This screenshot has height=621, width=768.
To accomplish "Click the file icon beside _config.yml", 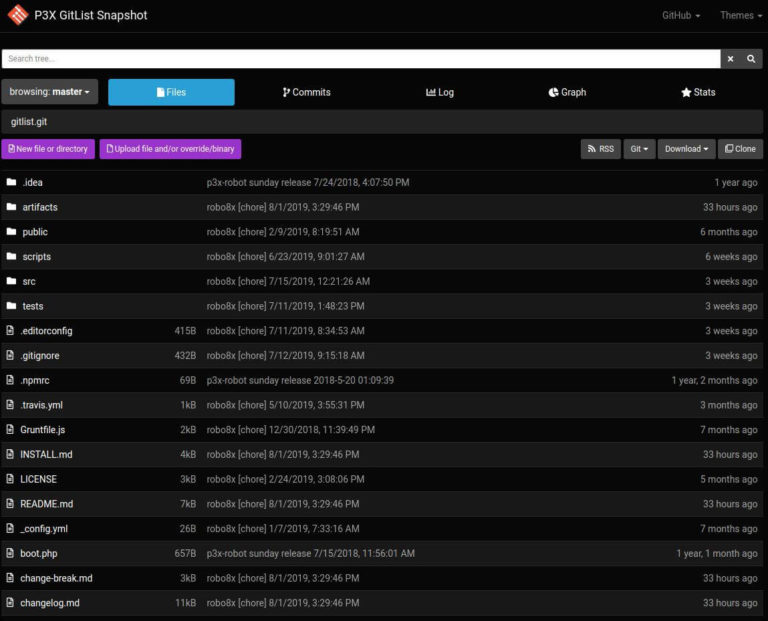I will point(10,528).
